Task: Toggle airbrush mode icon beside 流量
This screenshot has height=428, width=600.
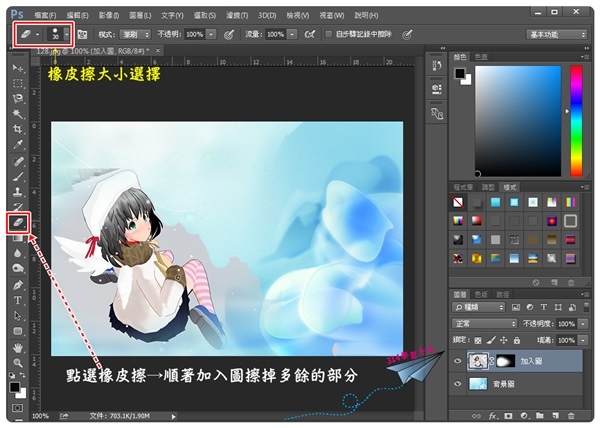Action: (x=310, y=34)
